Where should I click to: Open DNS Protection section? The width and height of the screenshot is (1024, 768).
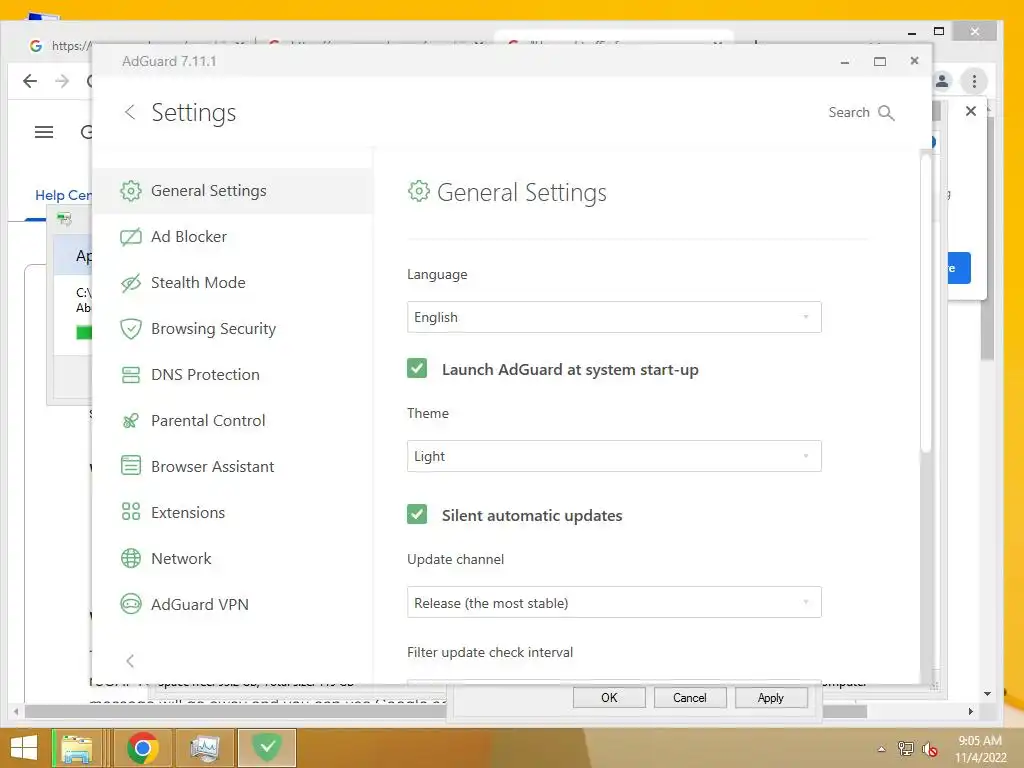click(x=232, y=375)
